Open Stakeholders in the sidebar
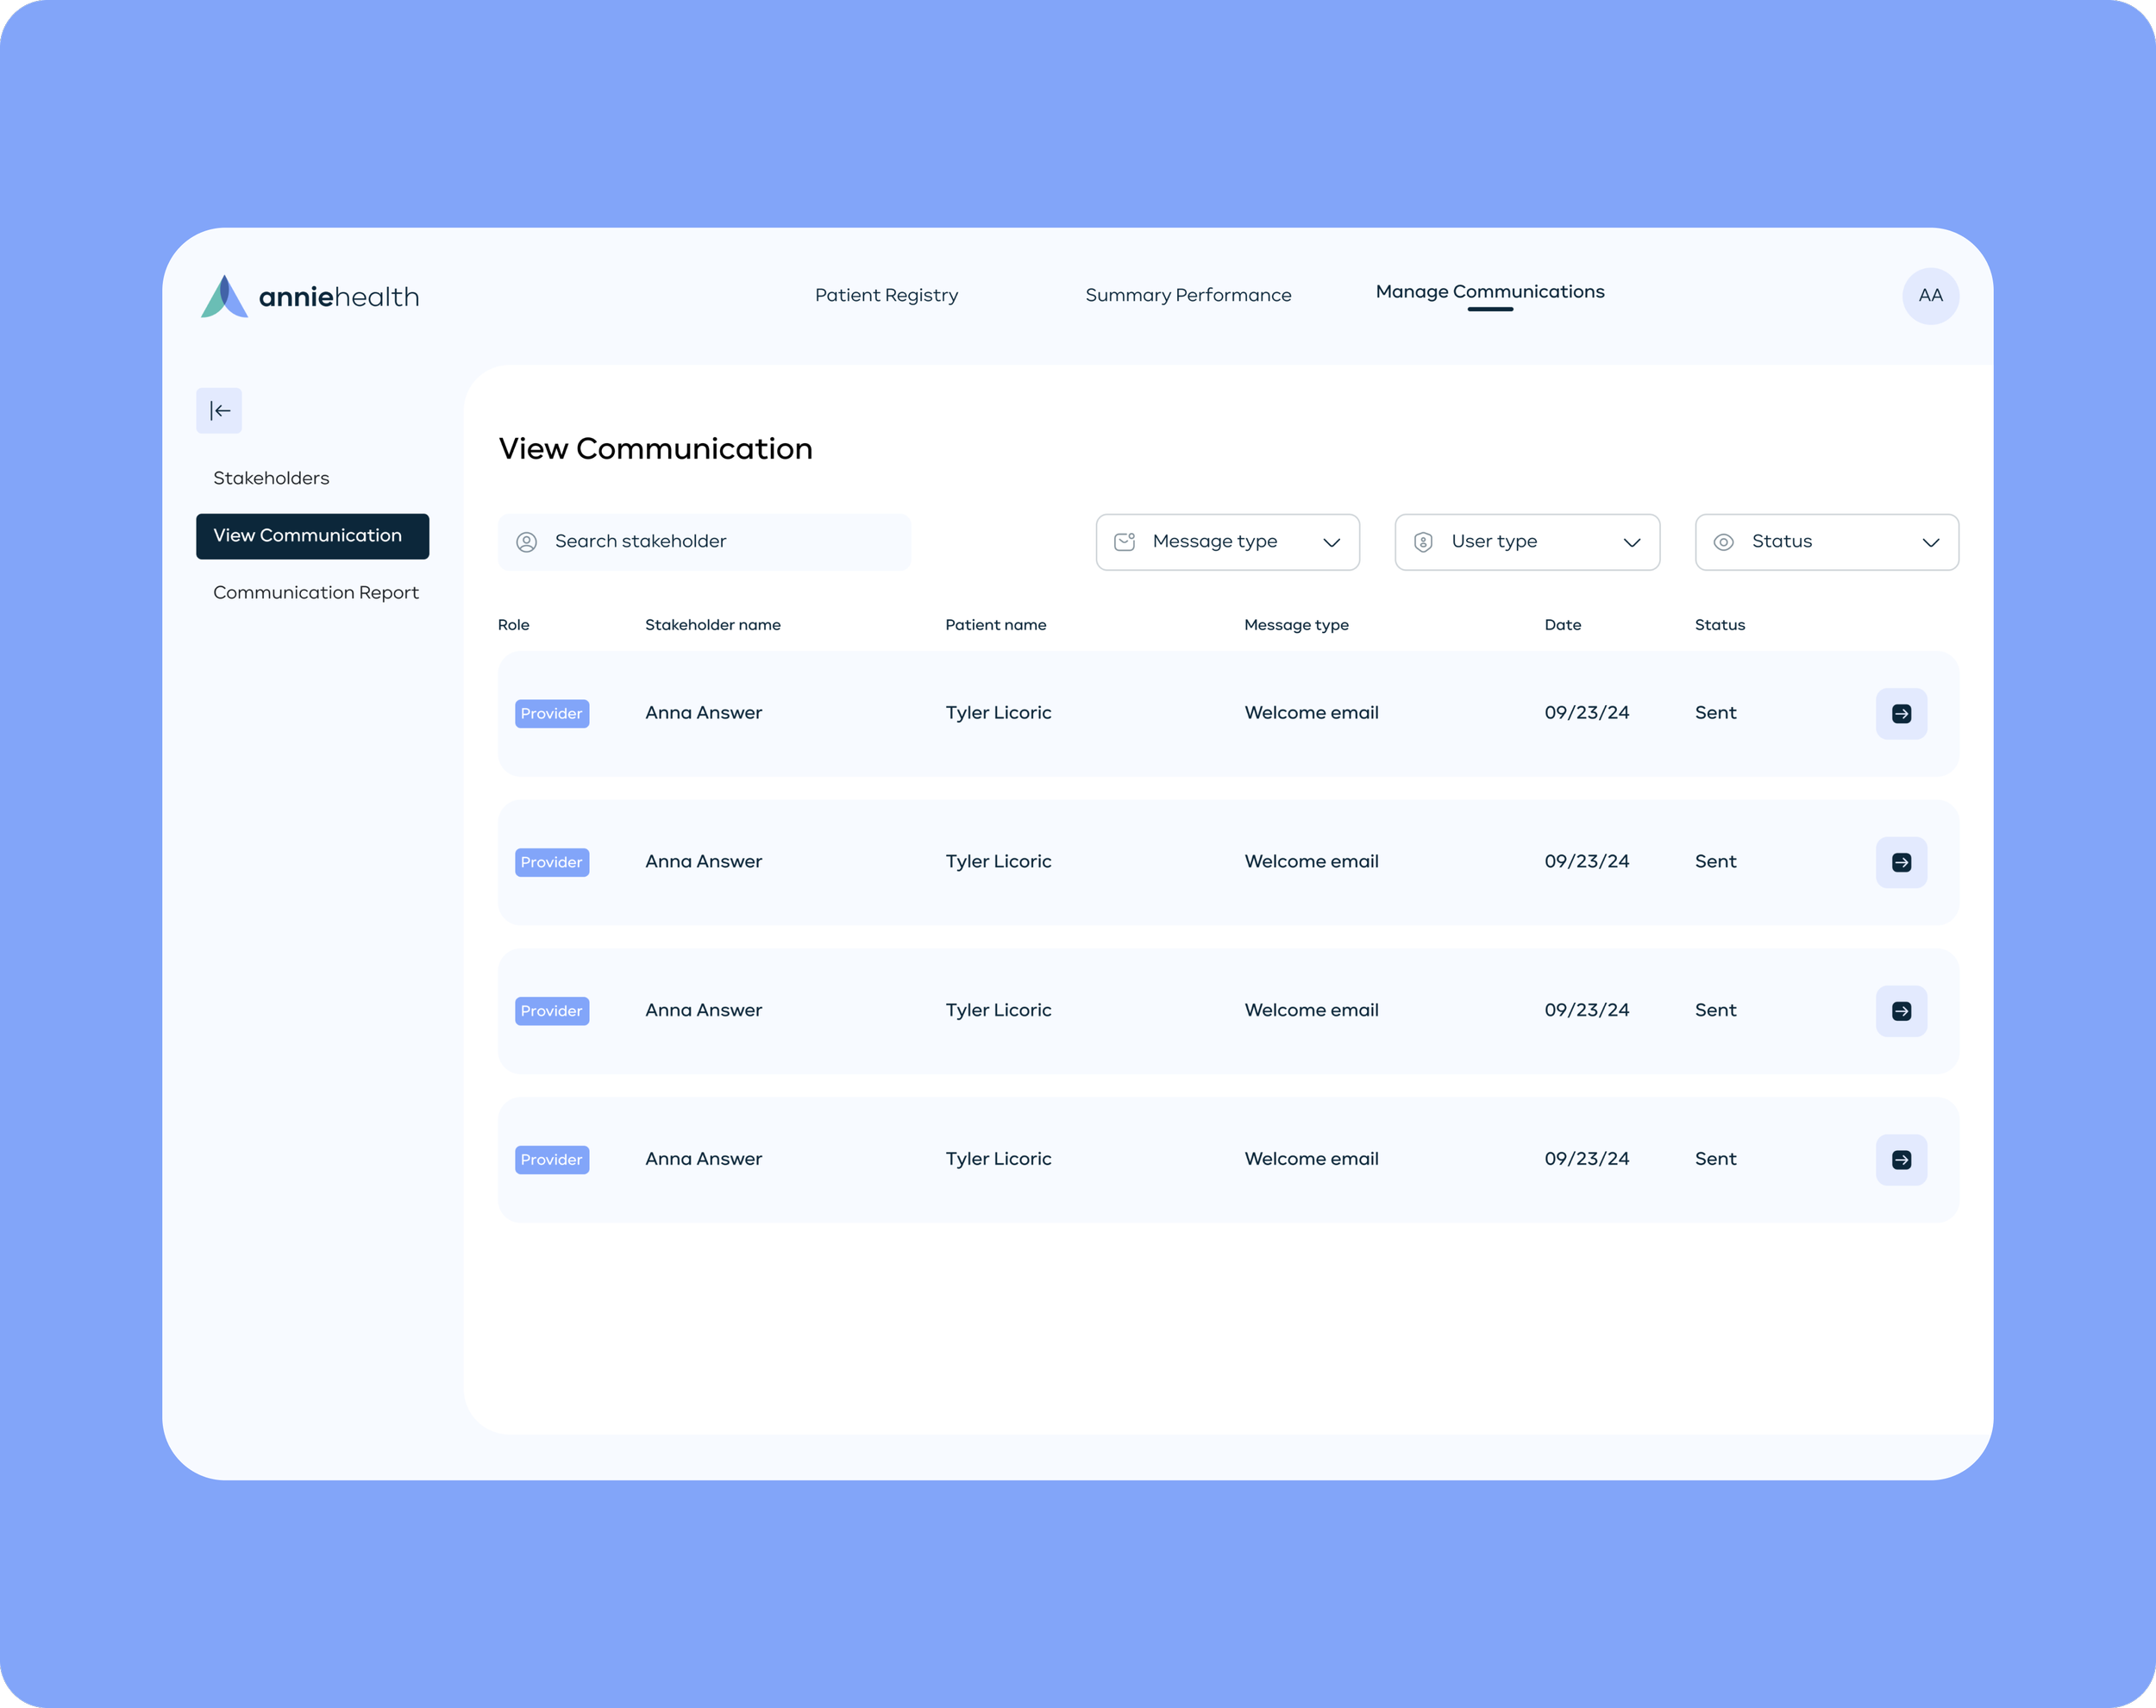The image size is (2156, 1708). [x=271, y=478]
